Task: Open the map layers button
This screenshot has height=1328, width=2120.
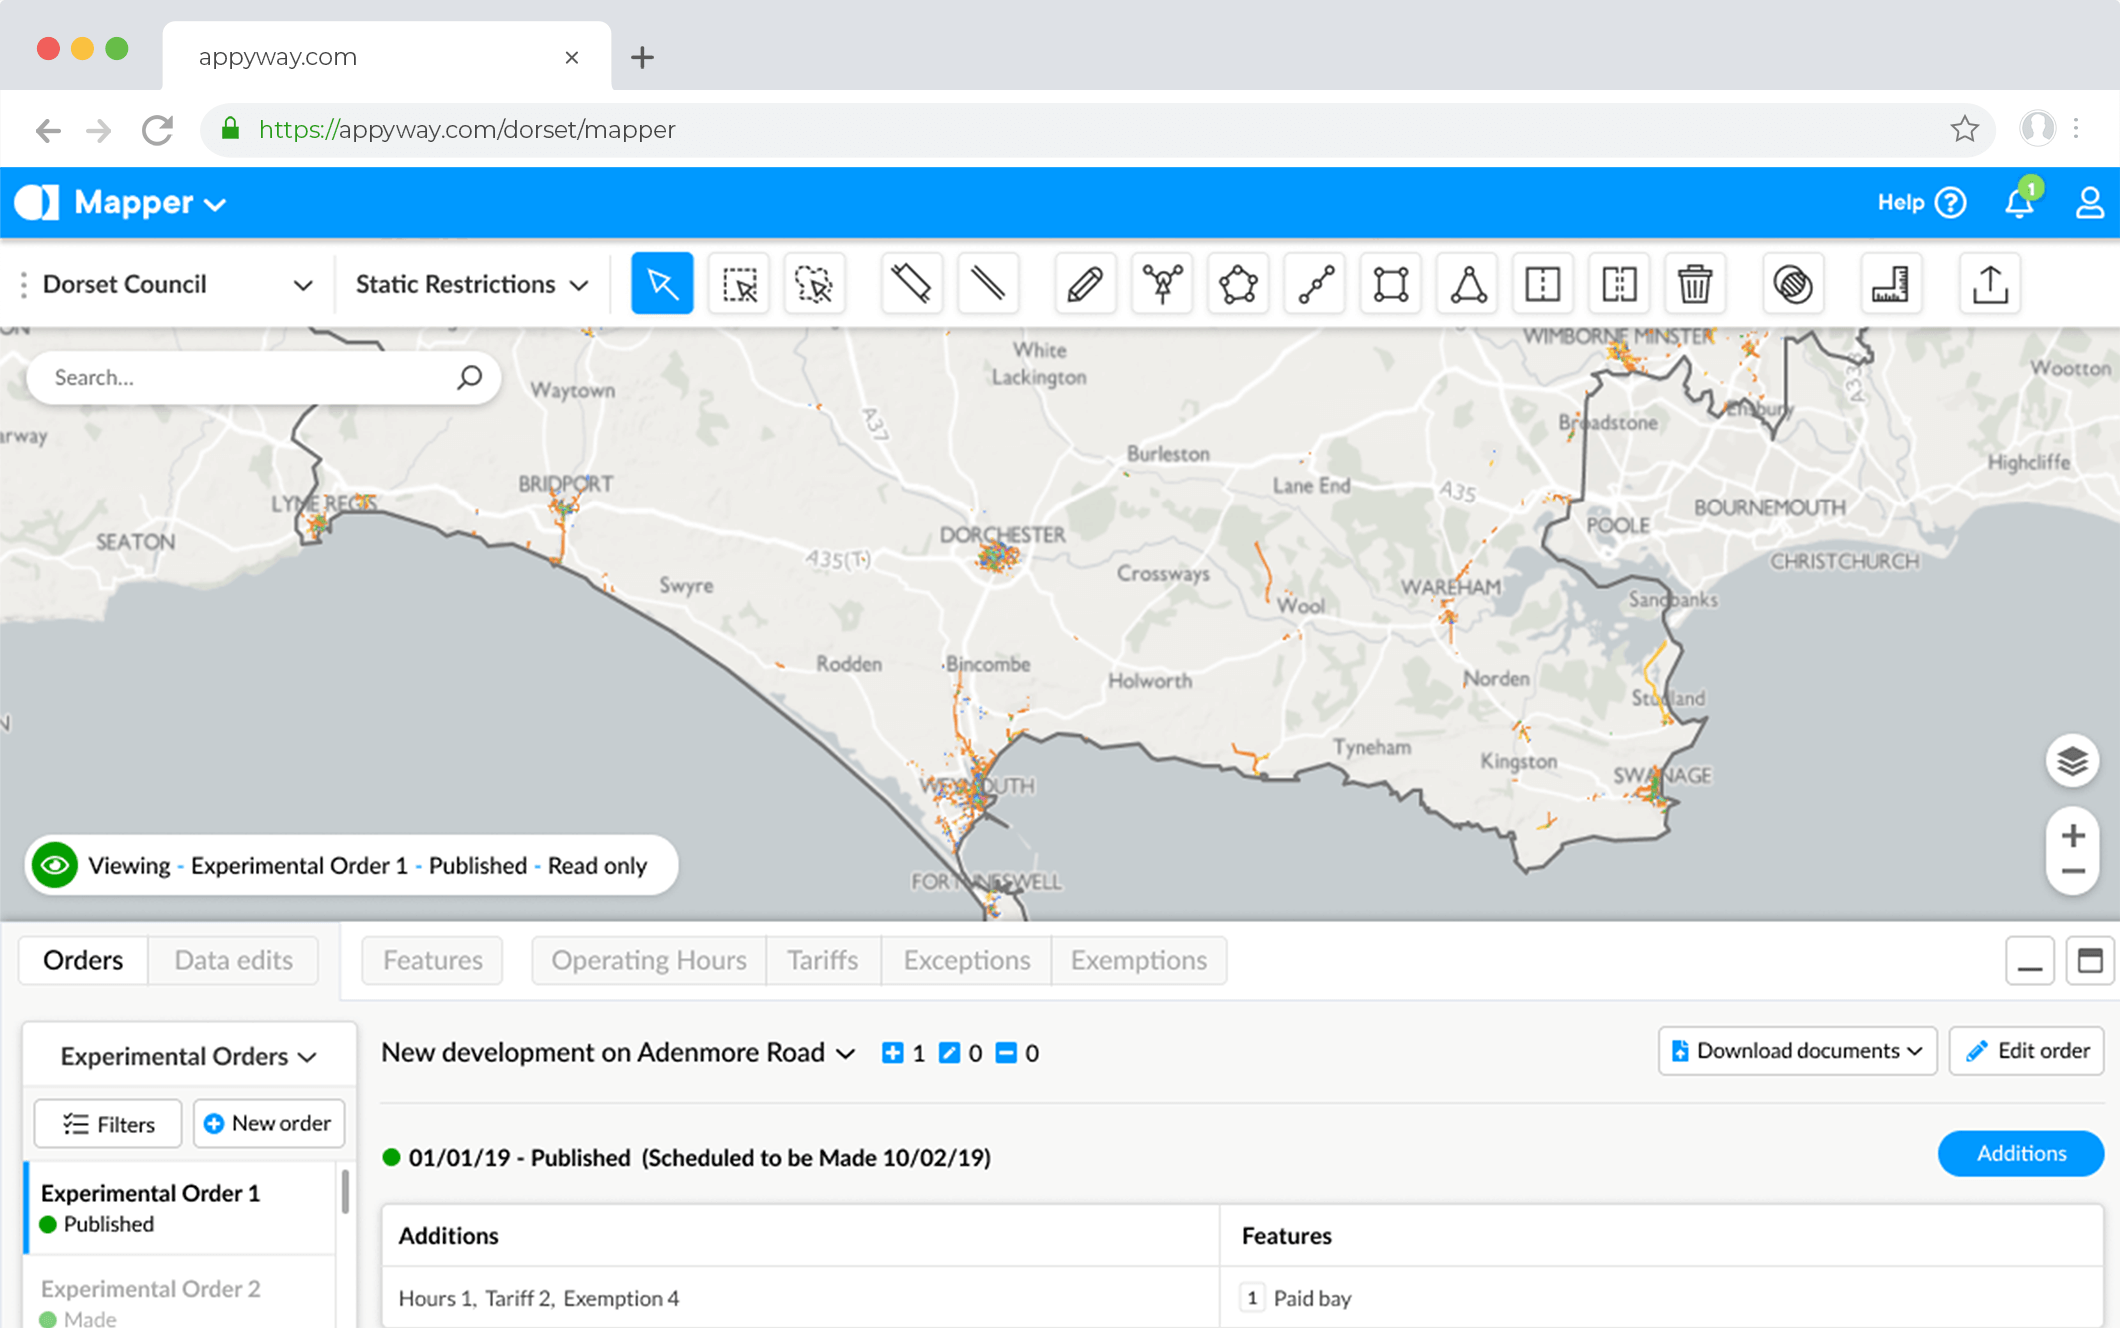Action: tap(2072, 761)
